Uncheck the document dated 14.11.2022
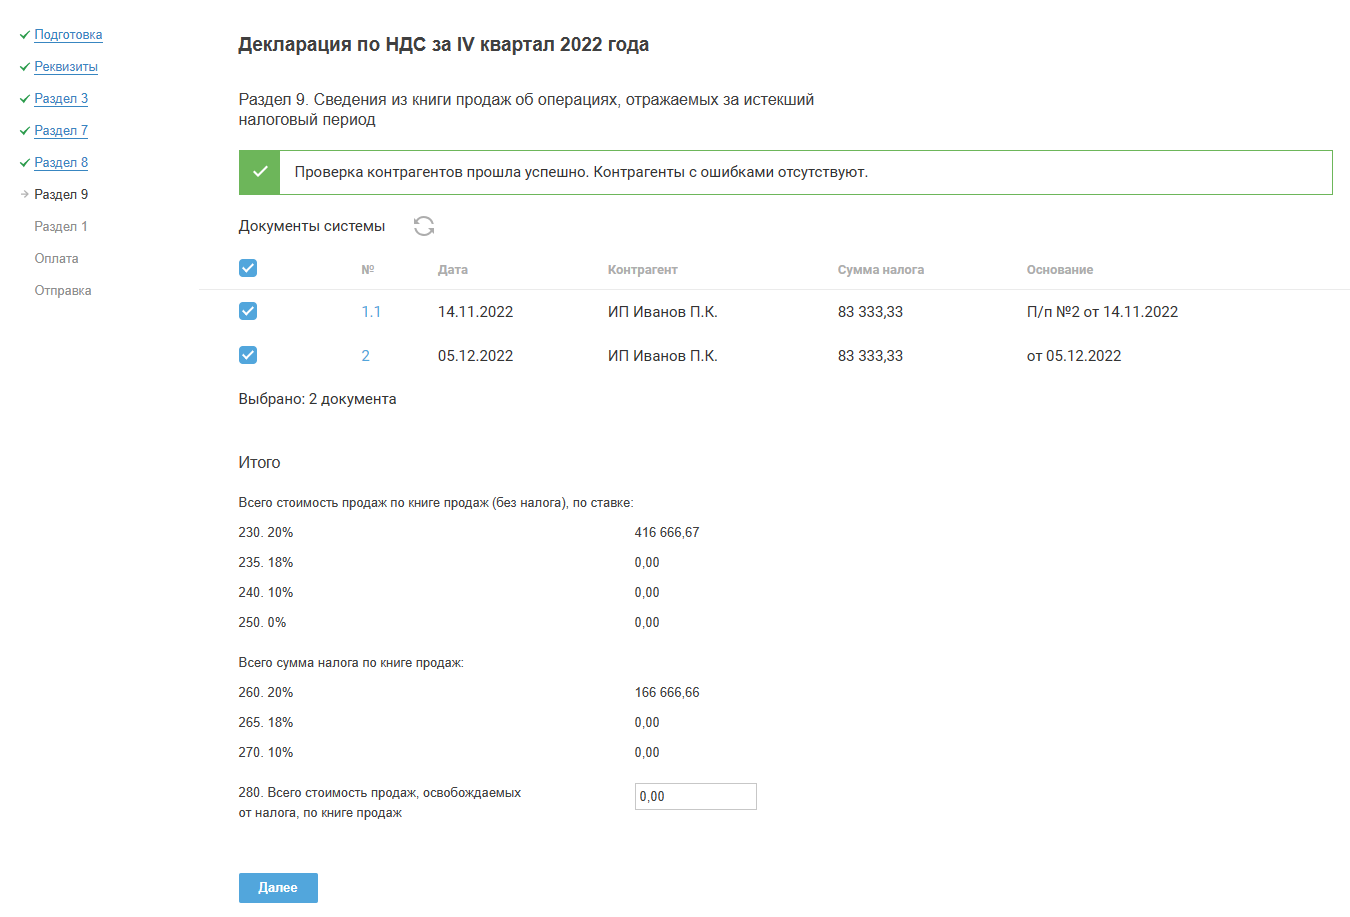Screen dimensions: 1350x917 (x=248, y=311)
